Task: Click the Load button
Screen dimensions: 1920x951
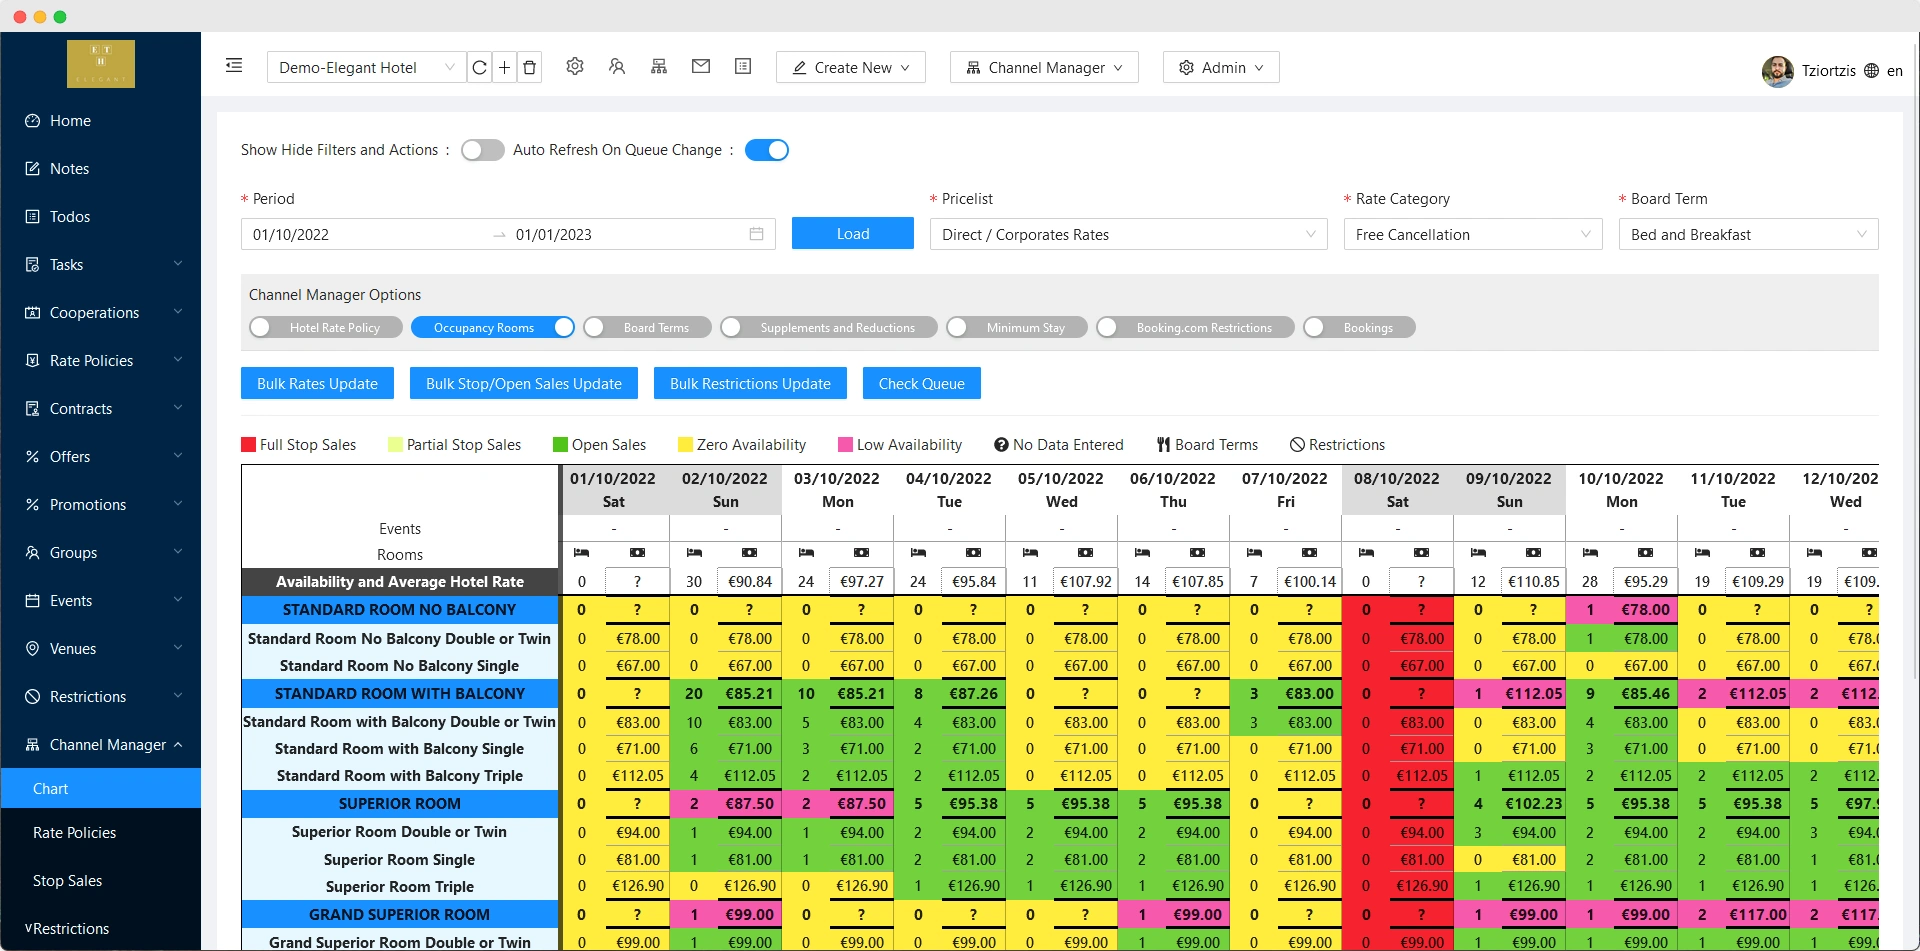Action: 853,233
